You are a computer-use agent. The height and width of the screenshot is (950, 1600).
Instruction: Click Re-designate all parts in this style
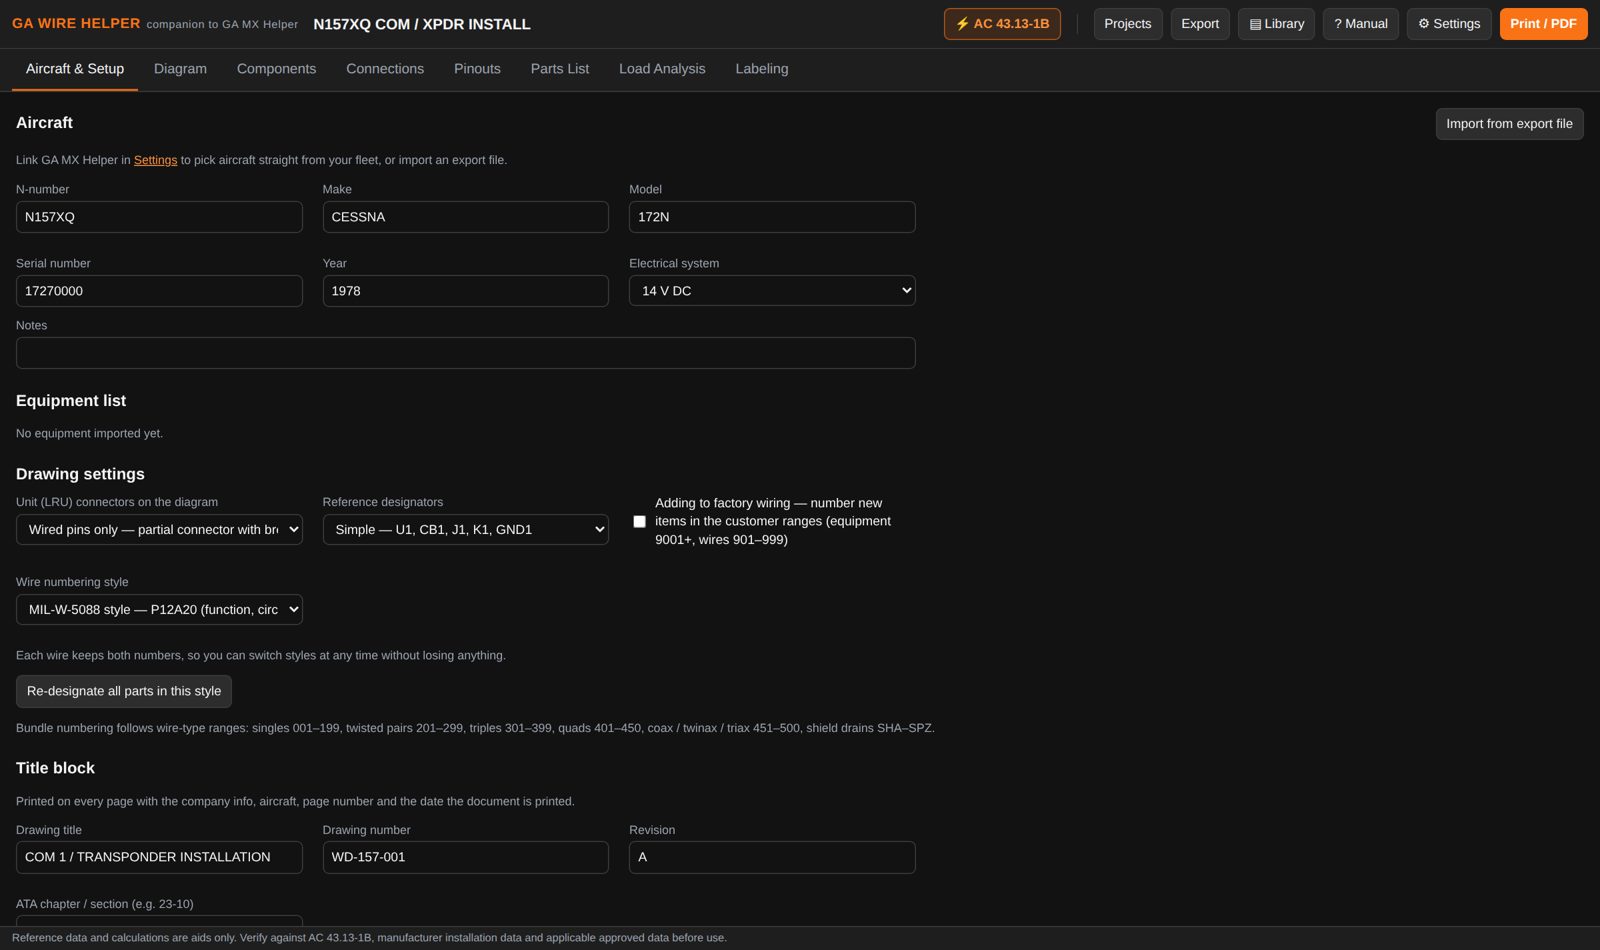124,691
